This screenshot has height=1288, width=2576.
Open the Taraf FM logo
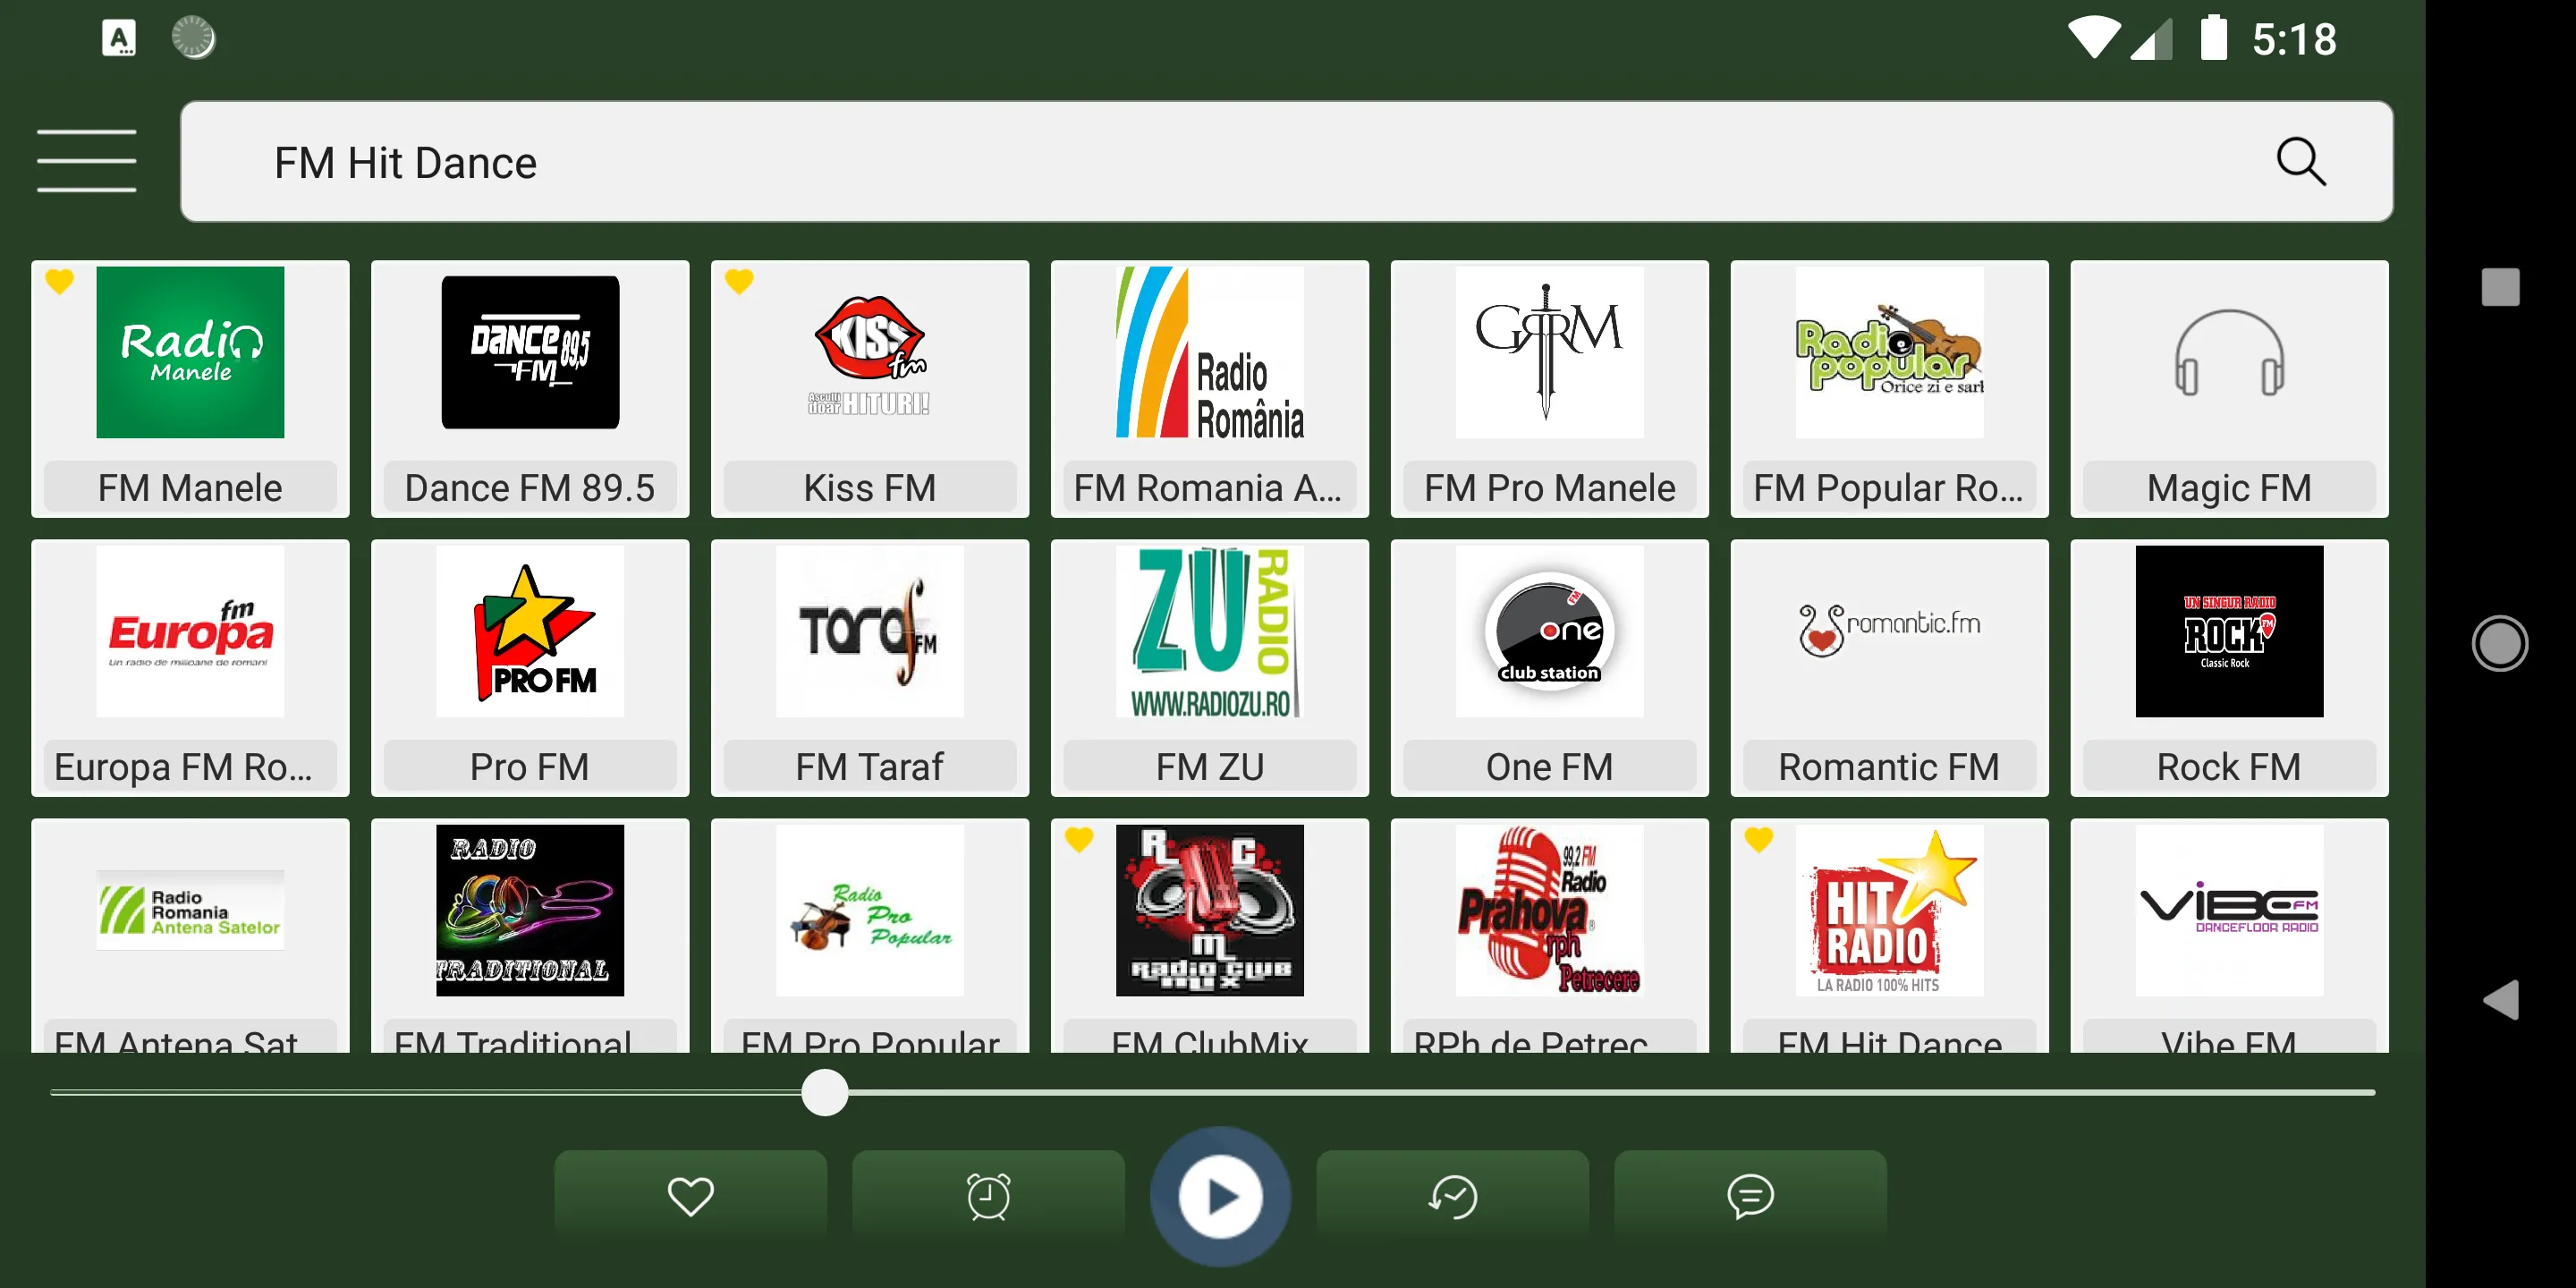[x=870, y=631]
